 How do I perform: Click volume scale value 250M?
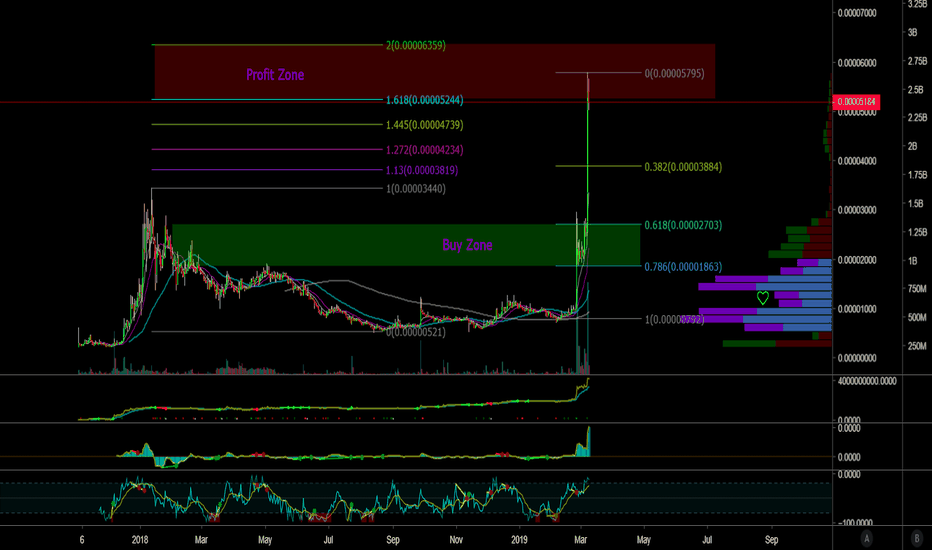[x=917, y=346]
